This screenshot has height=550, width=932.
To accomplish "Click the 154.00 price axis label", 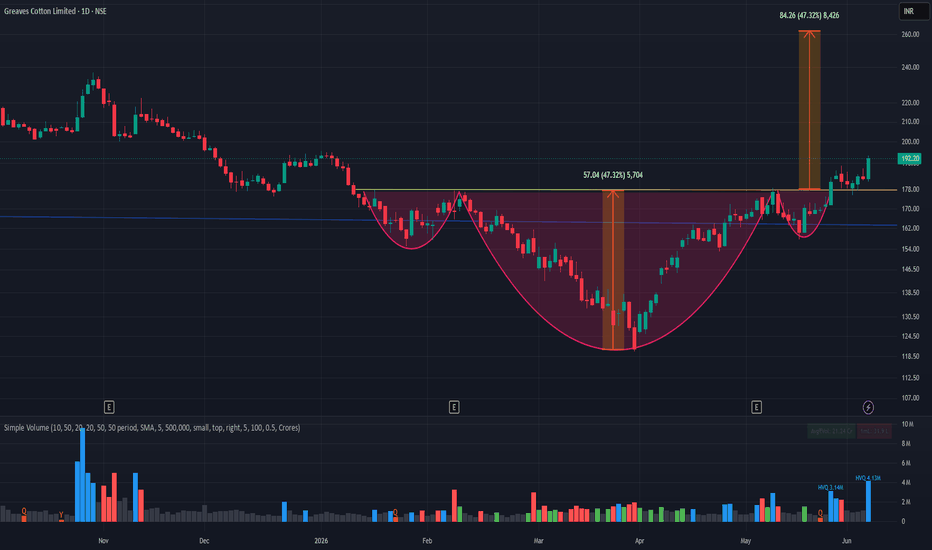I will [910, 249].
